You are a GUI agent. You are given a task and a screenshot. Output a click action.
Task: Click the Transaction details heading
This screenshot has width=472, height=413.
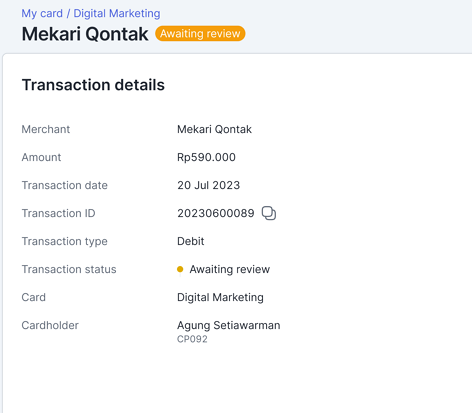coord(93,85)
